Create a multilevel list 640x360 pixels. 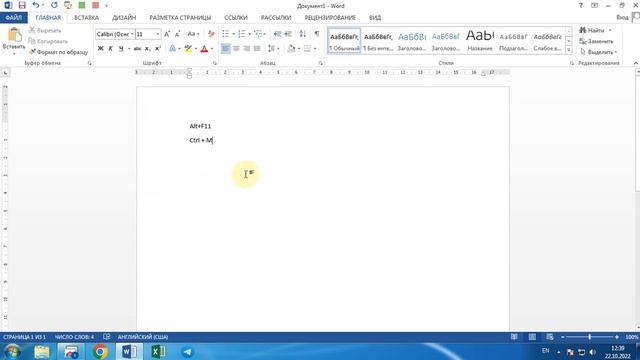(x=258, y=34)
